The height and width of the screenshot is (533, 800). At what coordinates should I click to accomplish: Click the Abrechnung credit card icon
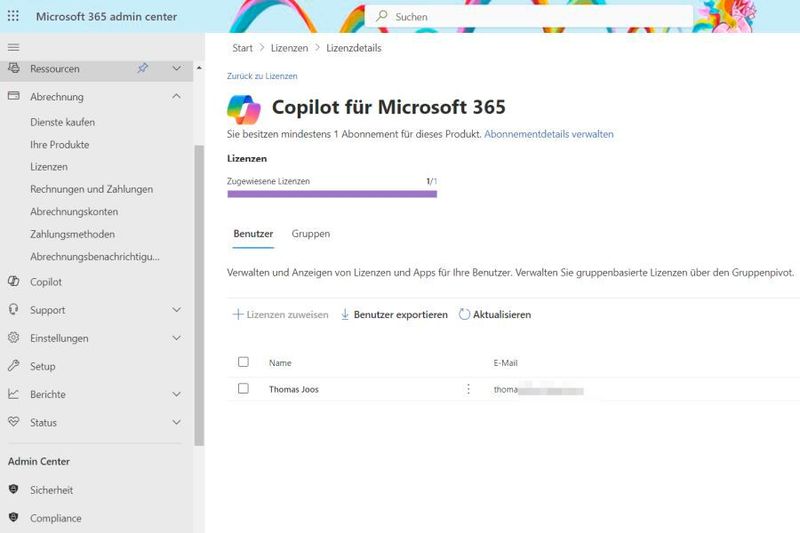click(14, 96)
